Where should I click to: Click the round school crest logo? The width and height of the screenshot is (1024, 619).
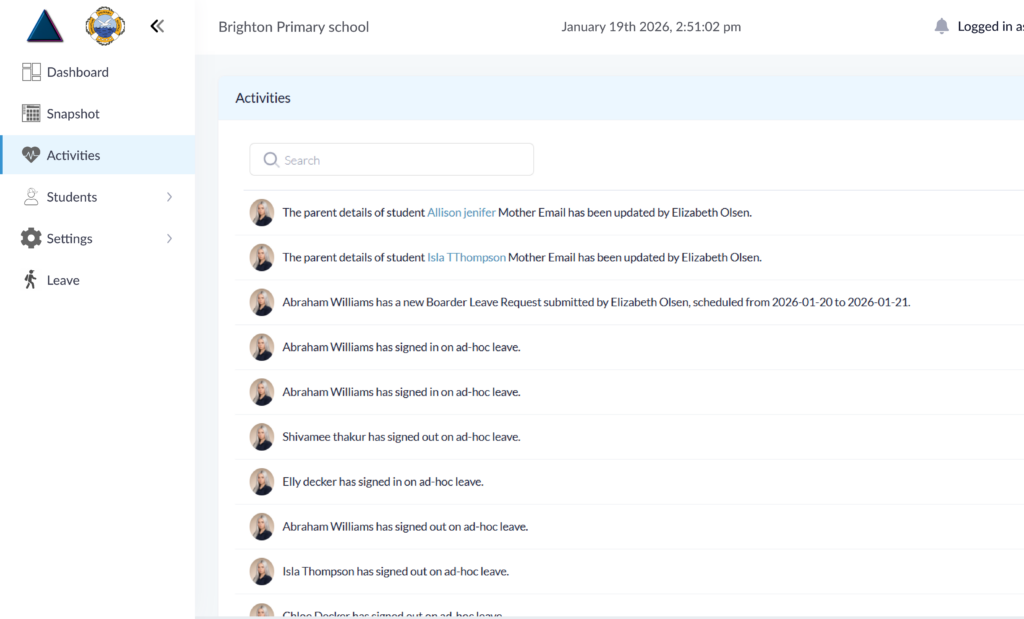(105, 26)
